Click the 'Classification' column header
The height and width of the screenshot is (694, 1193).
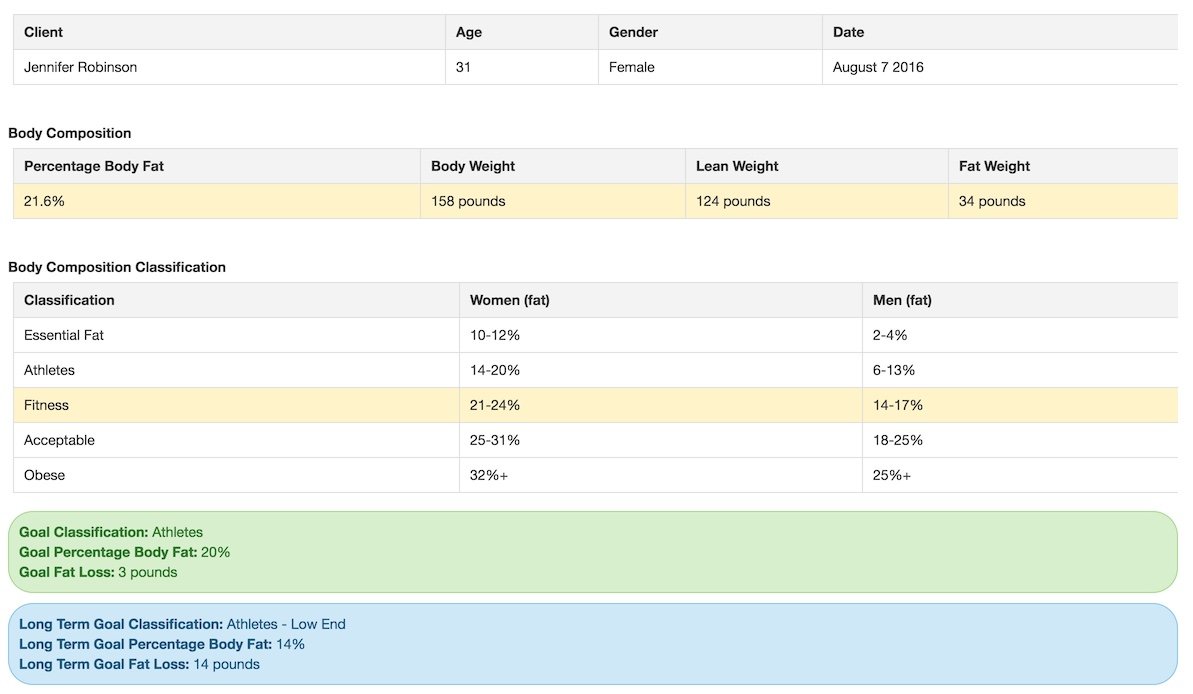[236, 300]
